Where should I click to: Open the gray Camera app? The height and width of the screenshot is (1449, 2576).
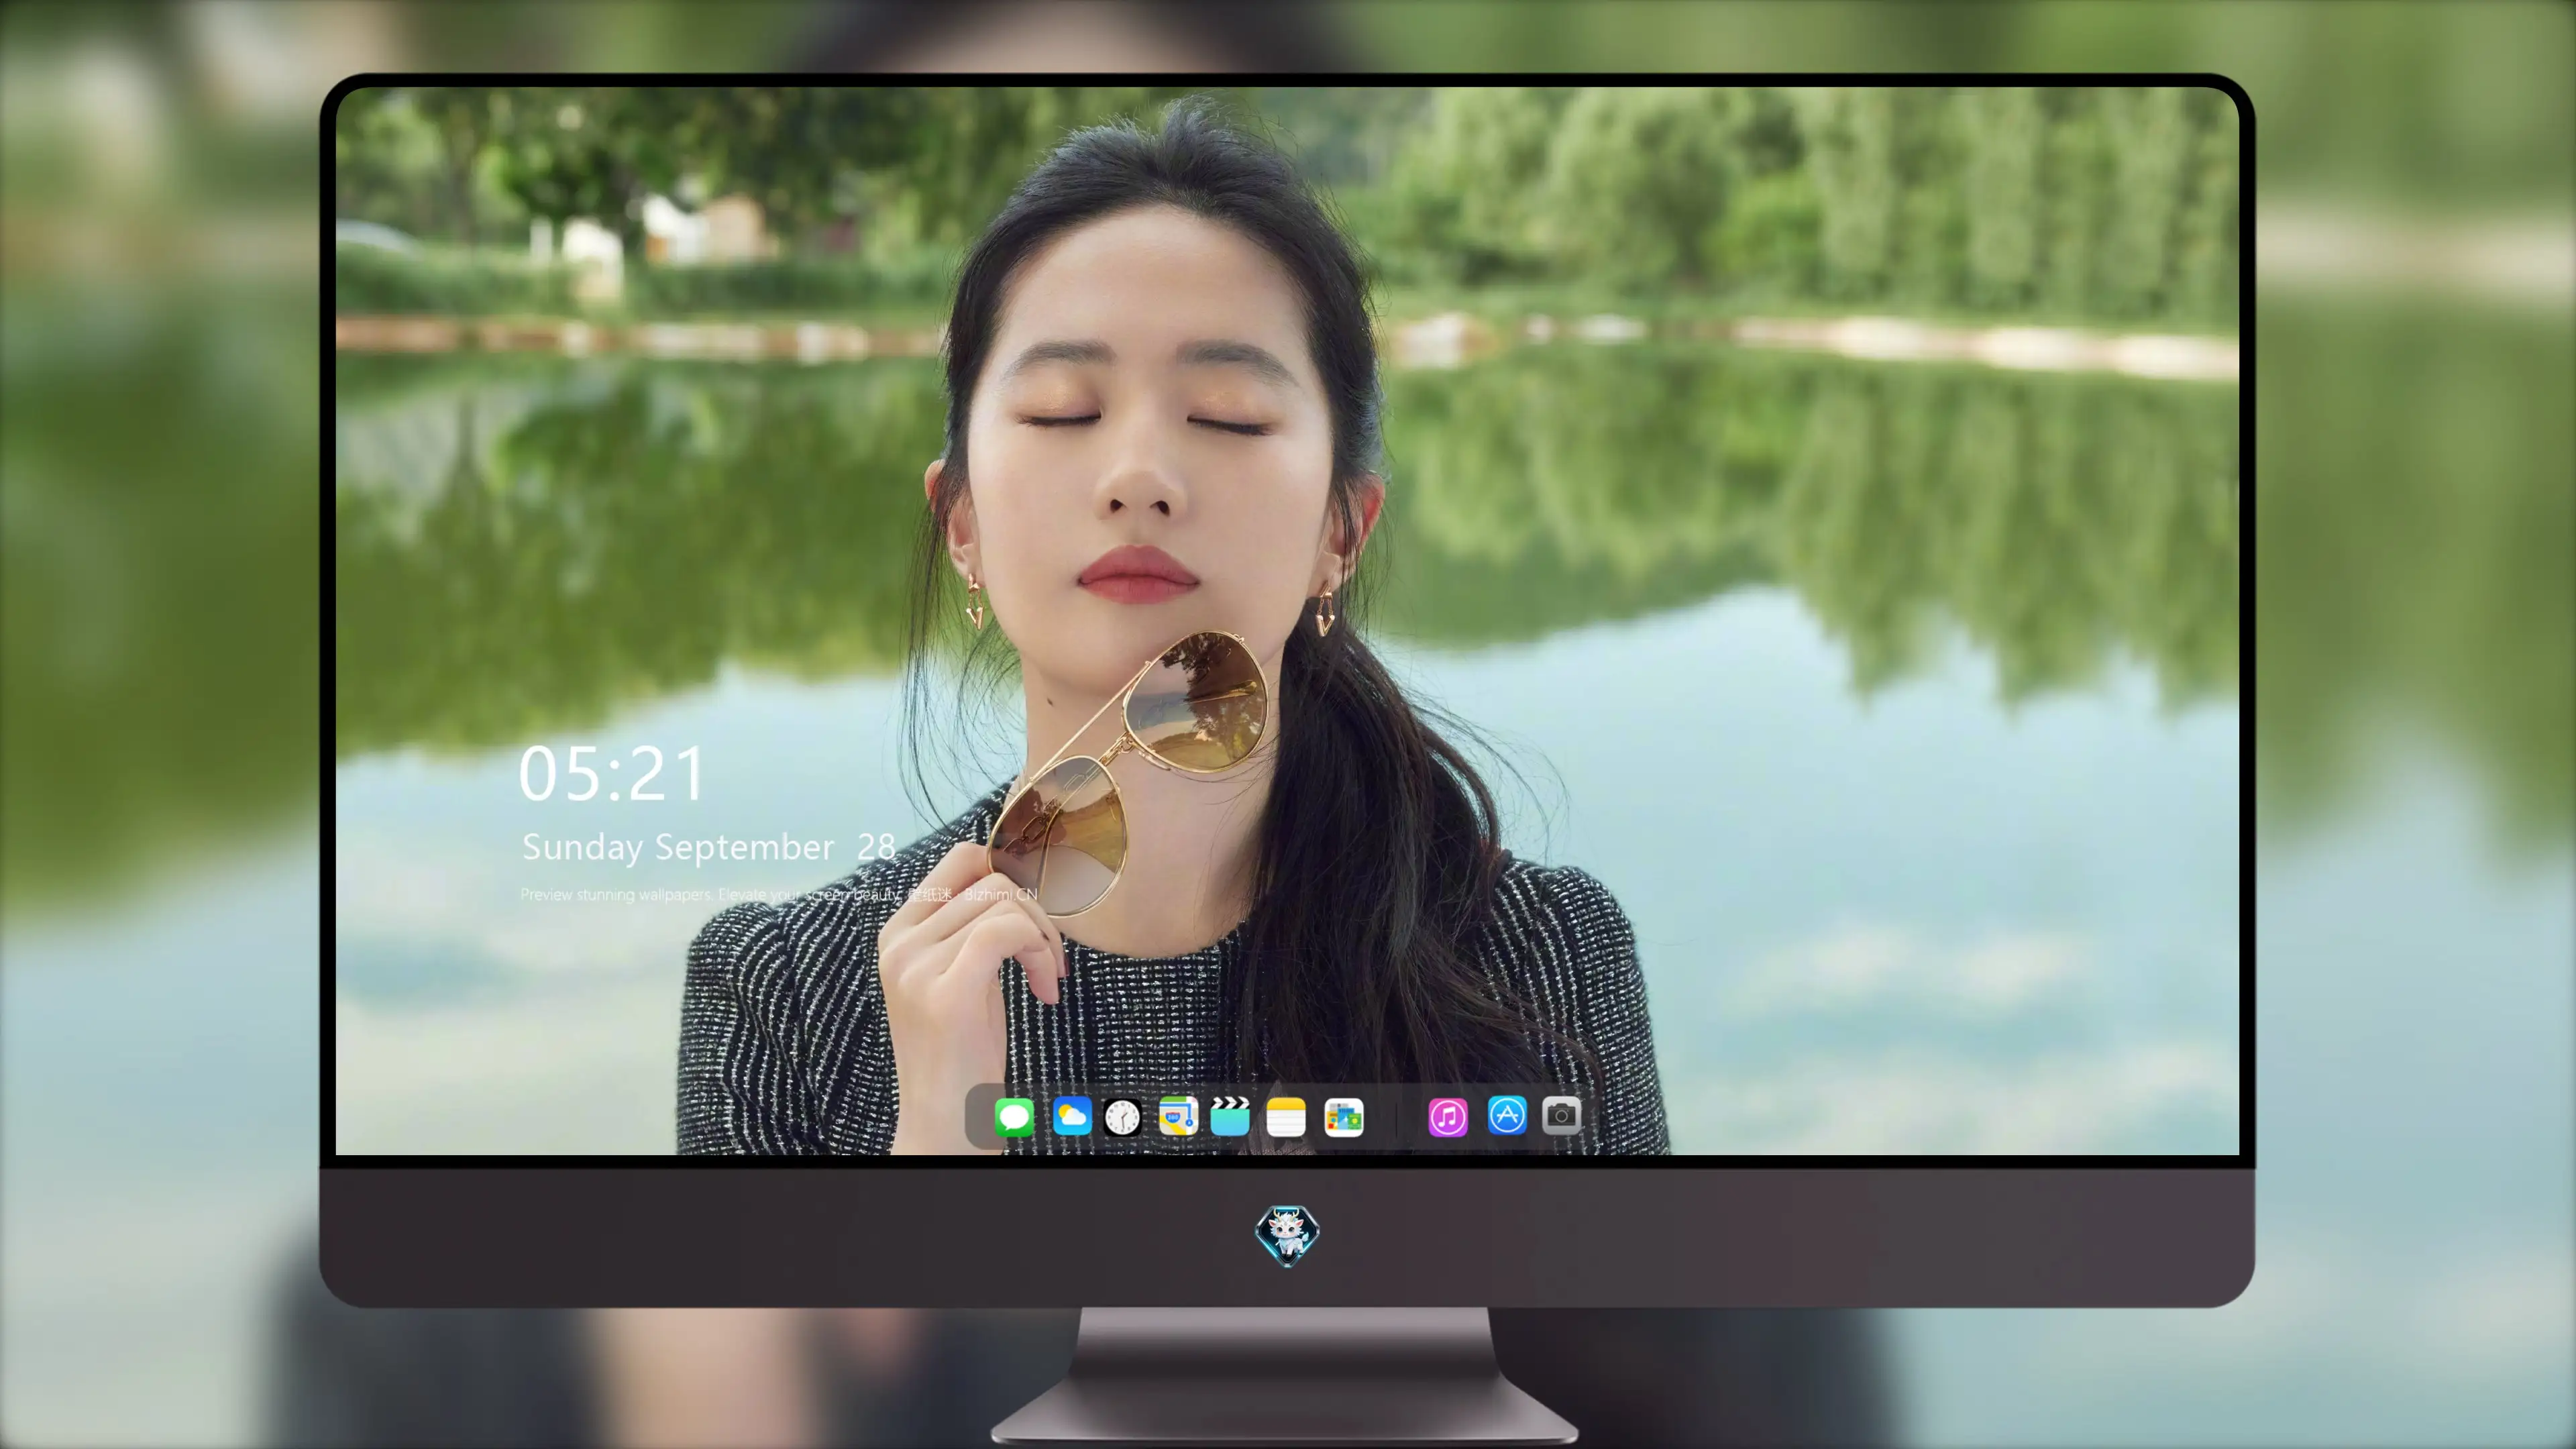pos(1561,1115)
